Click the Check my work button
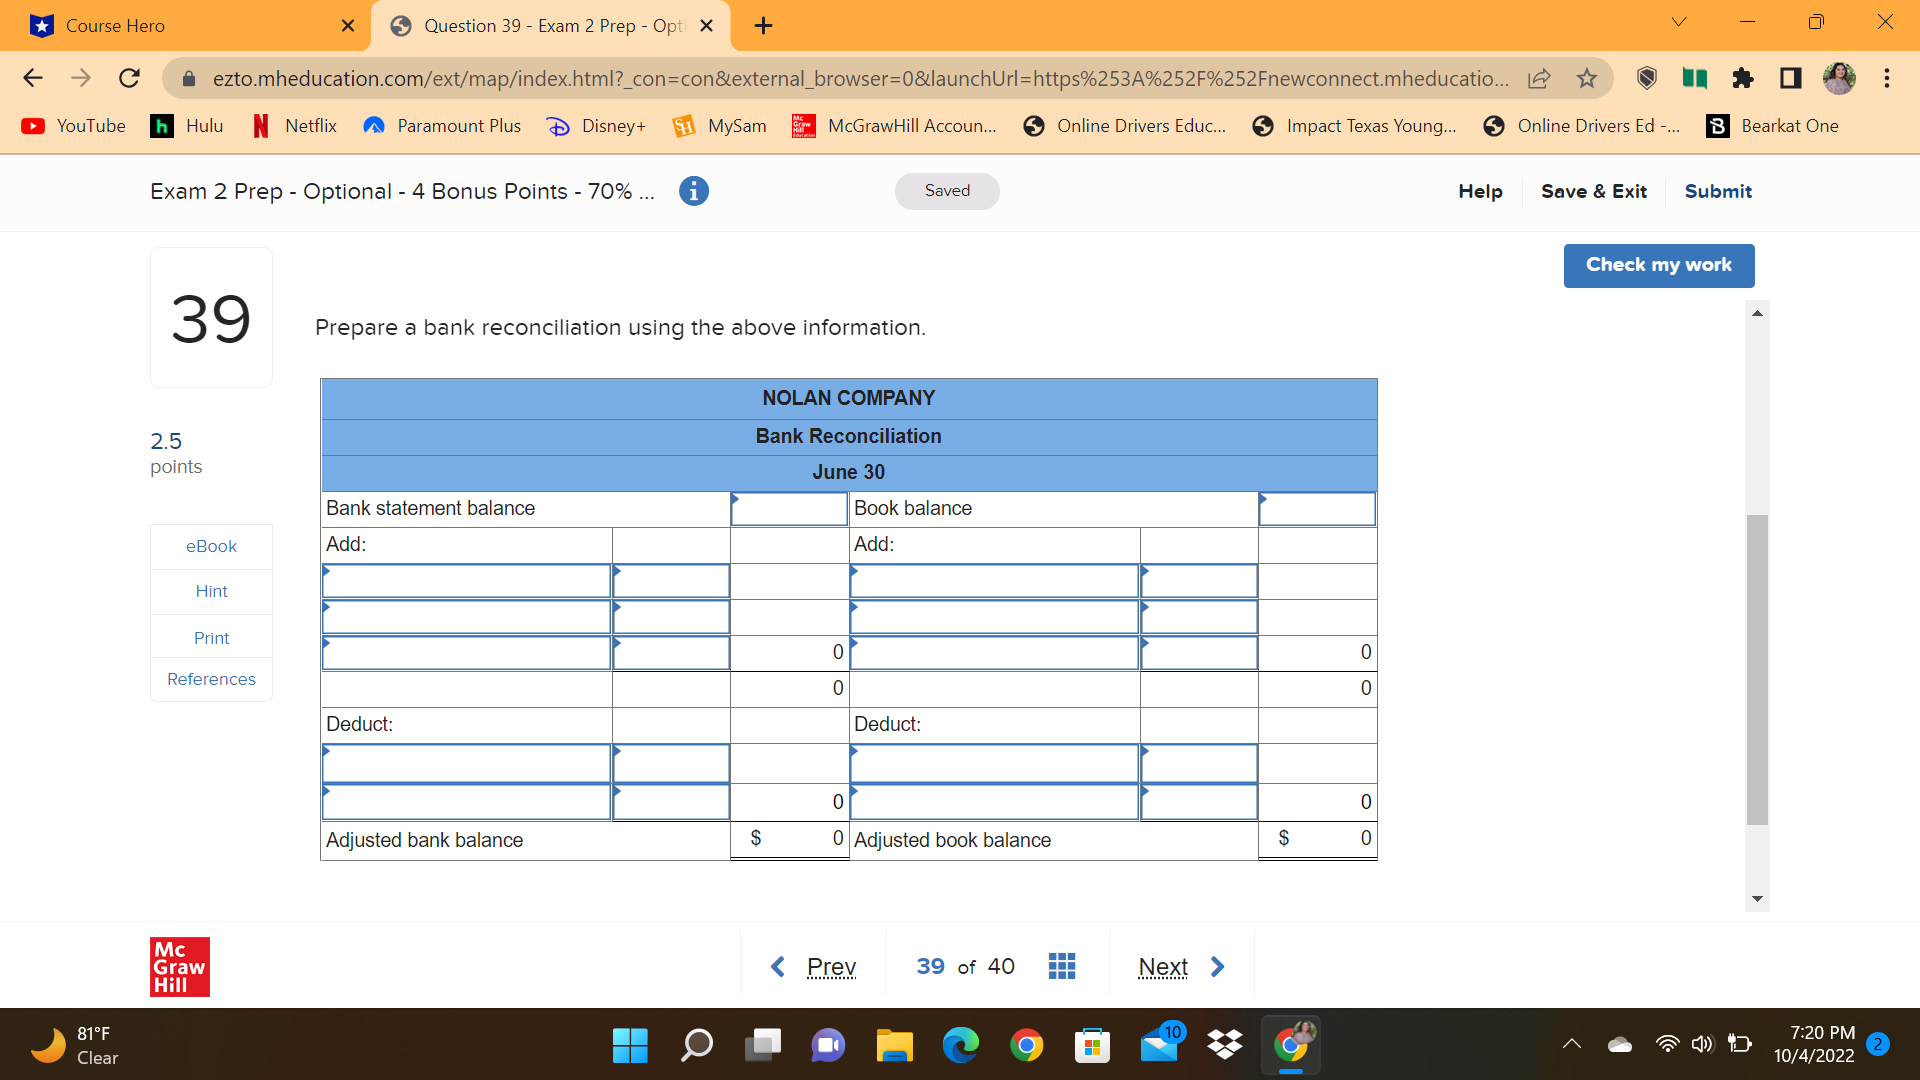This screenshot has height=1080, width=1920. [1658, 265]
